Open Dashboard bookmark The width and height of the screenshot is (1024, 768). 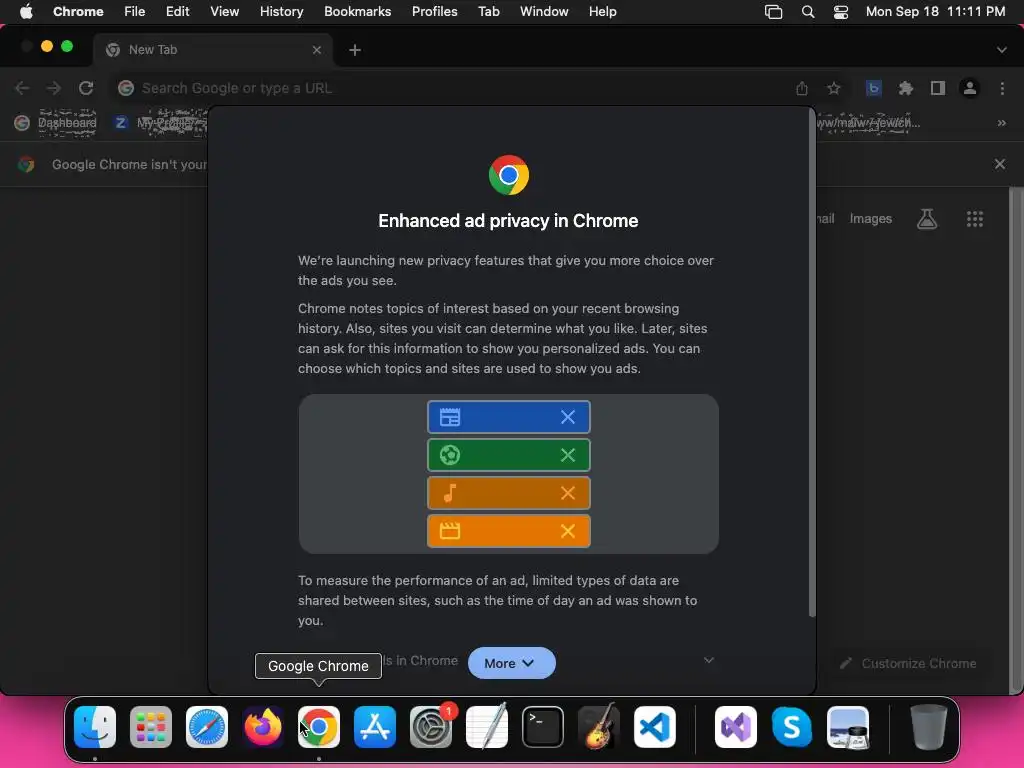[56, 123]
